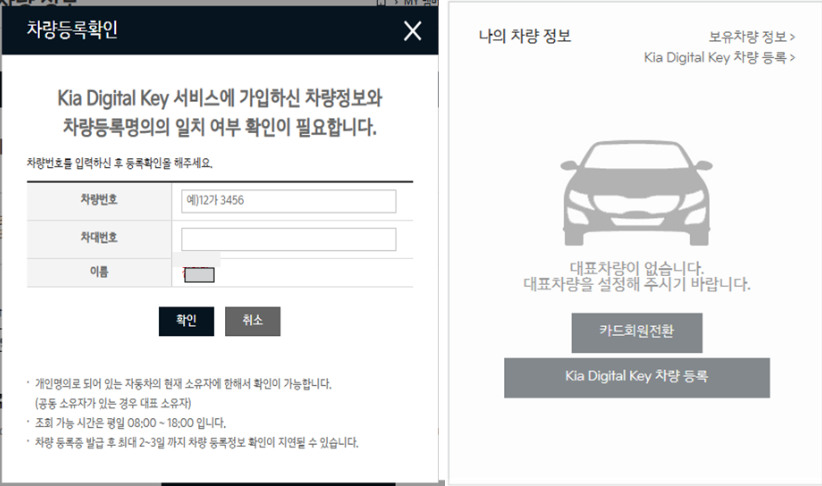
Task: Click the 차량번호 input field
Action: (288, 201)
